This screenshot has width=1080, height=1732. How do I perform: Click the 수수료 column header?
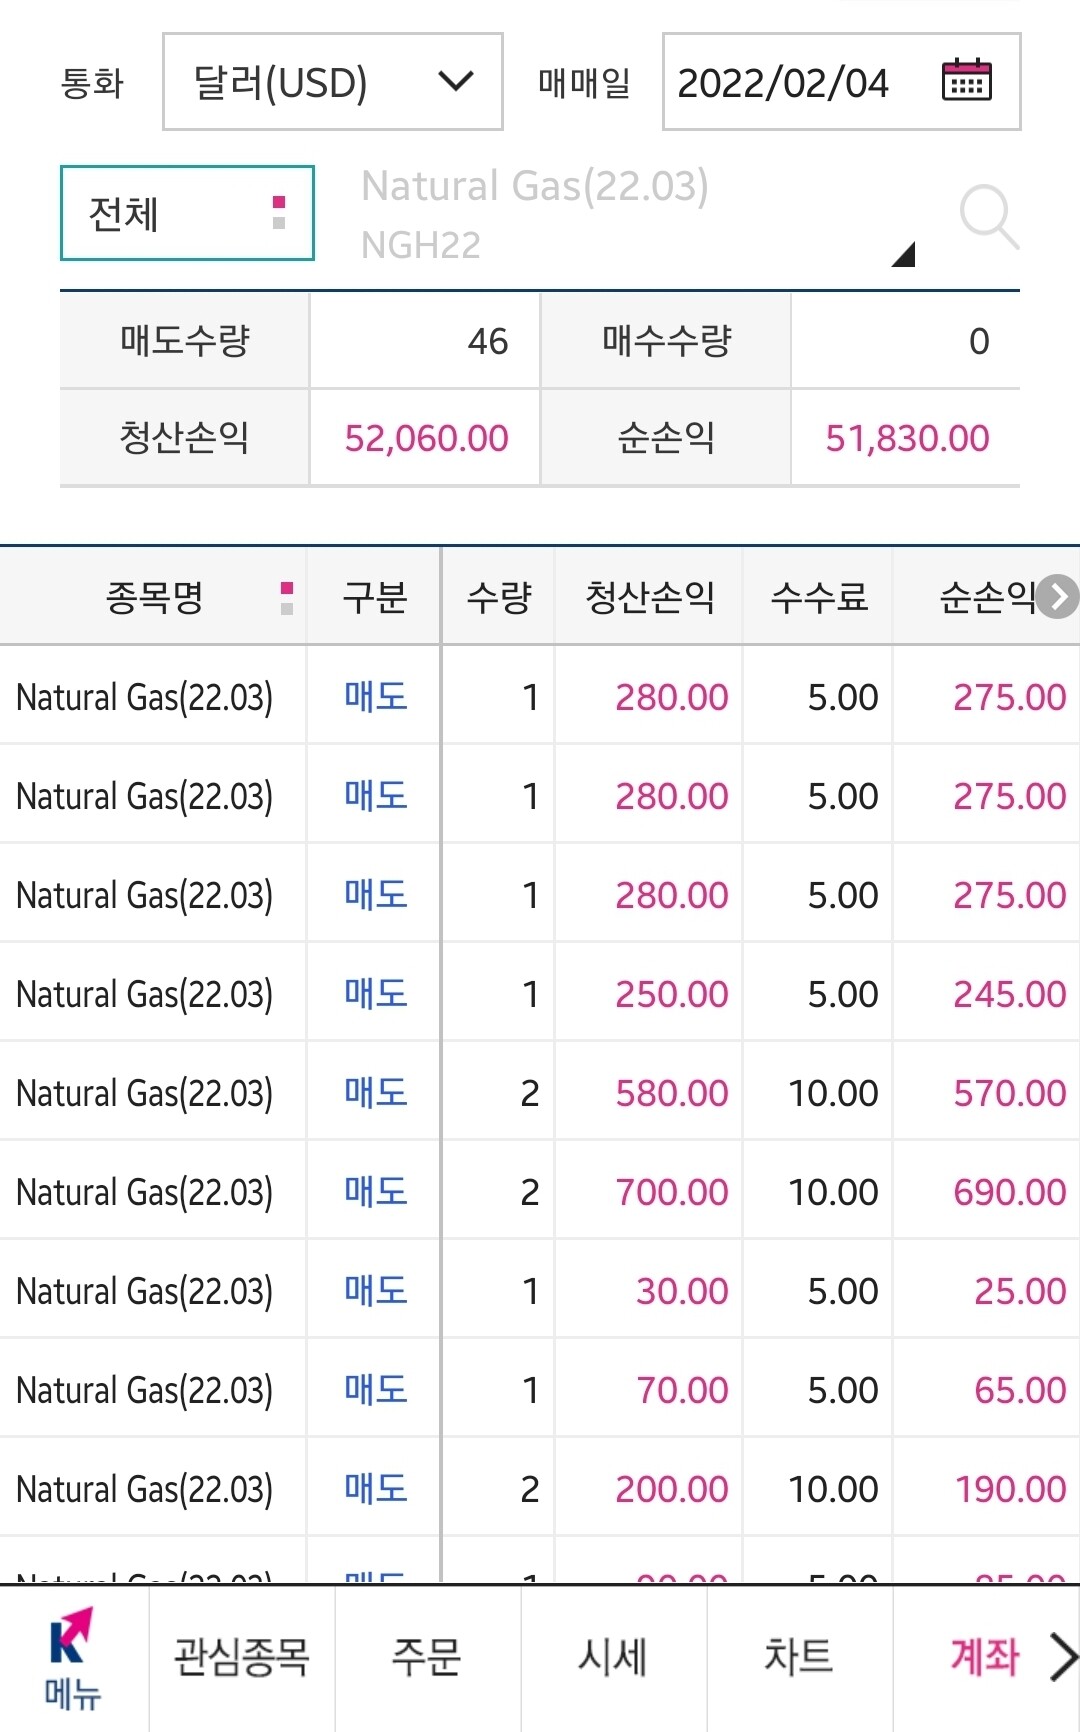point(818,598)
